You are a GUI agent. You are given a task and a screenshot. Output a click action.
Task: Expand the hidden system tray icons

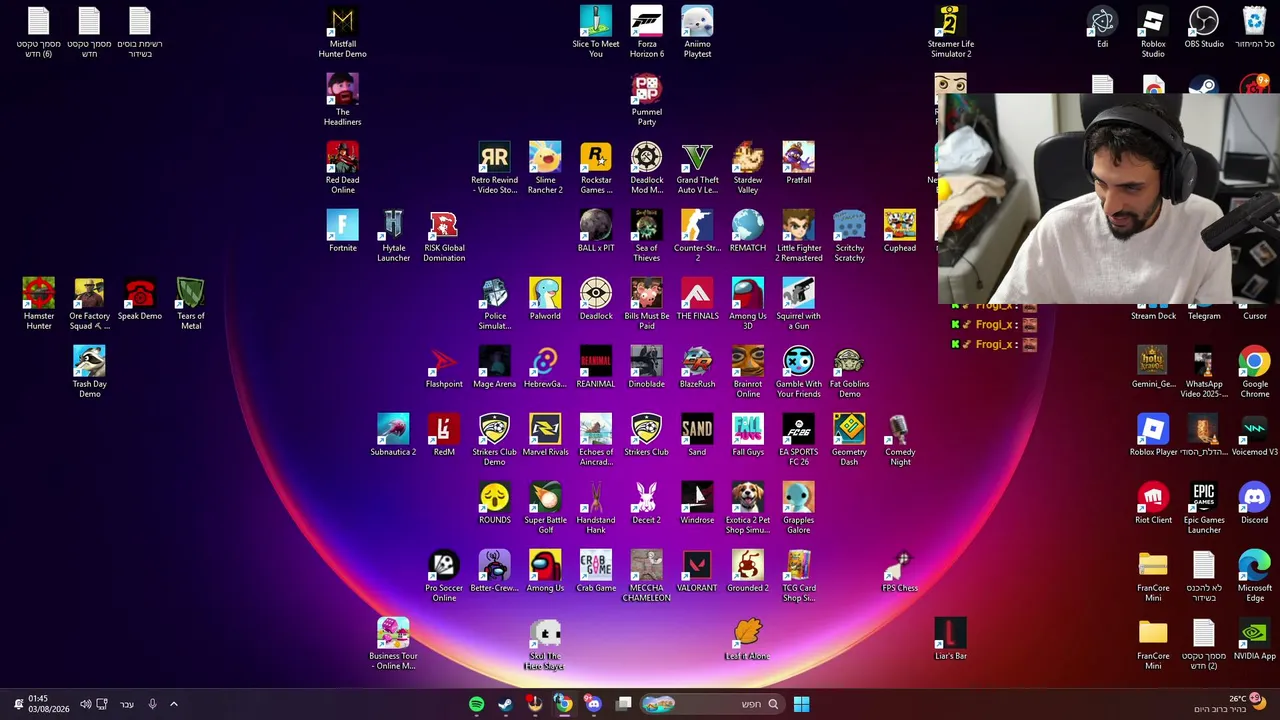pyautogui.click(x=173, y=704)
